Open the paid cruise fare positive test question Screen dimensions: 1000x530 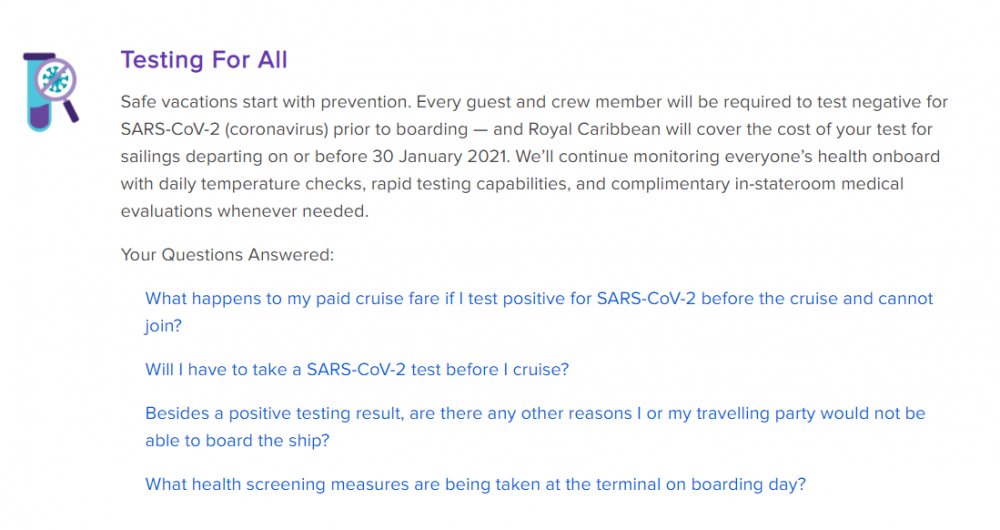[x=539, y=312]
